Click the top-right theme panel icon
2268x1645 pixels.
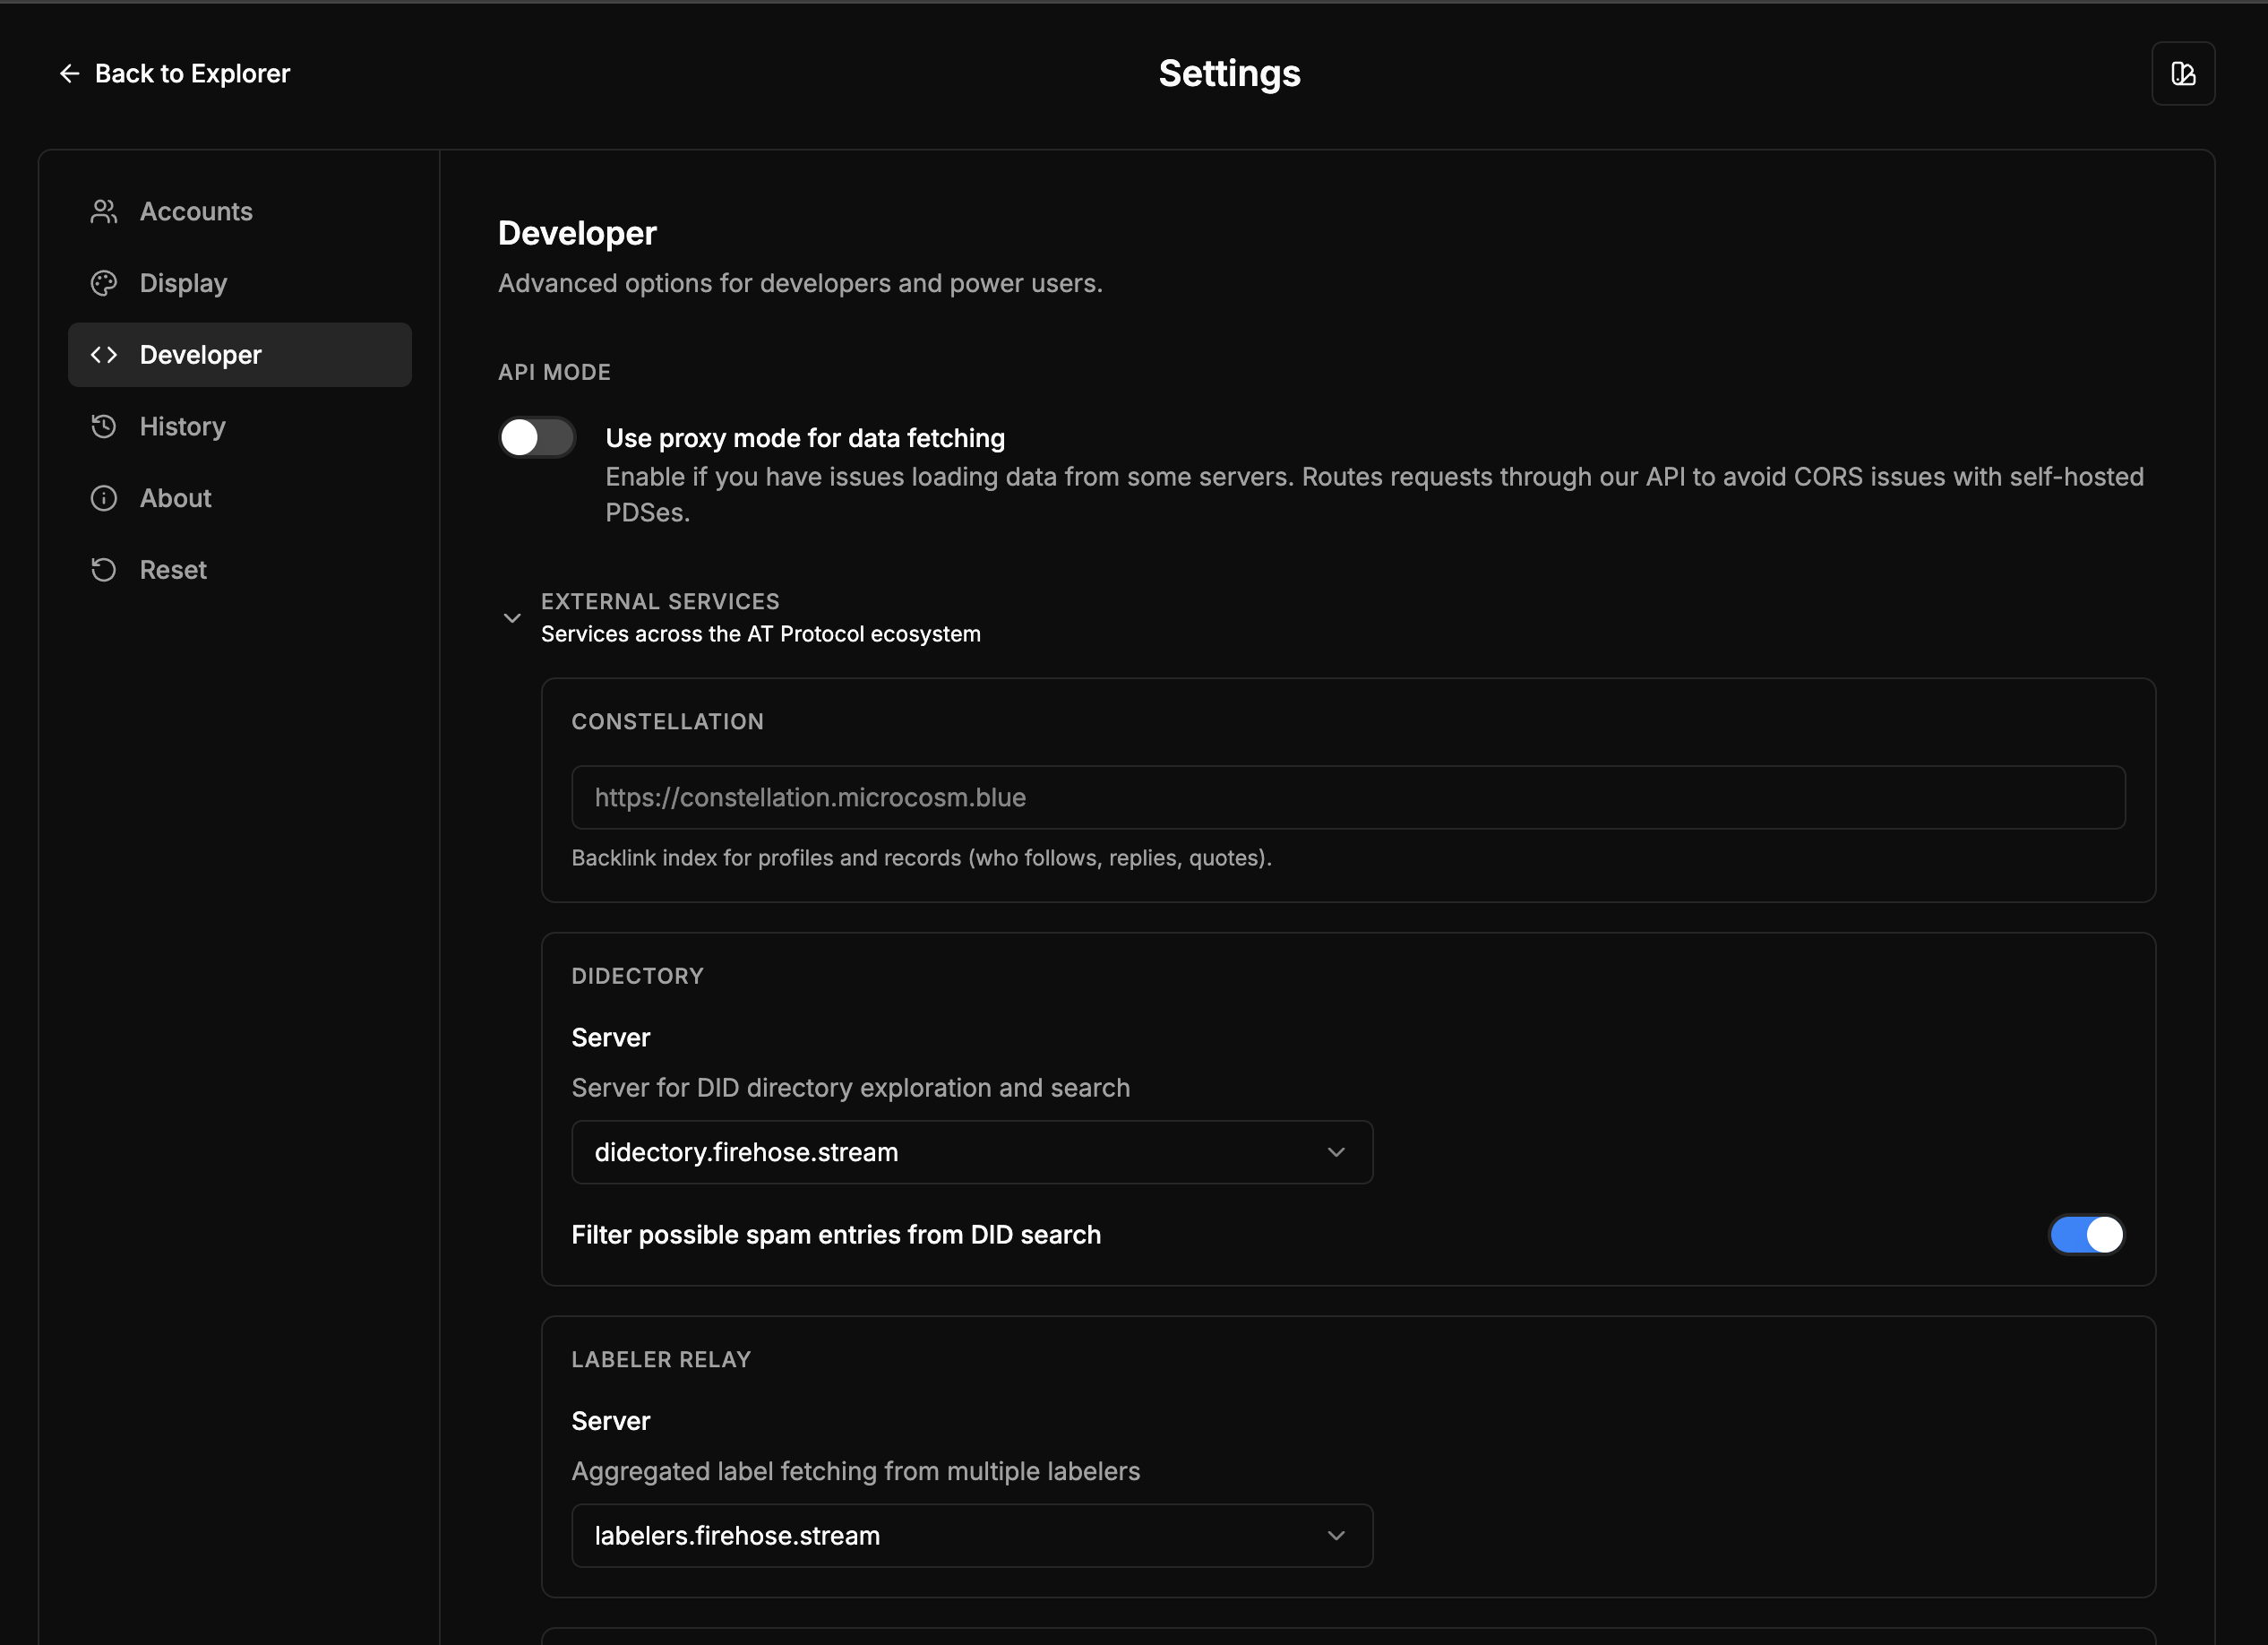(2182, 74)
